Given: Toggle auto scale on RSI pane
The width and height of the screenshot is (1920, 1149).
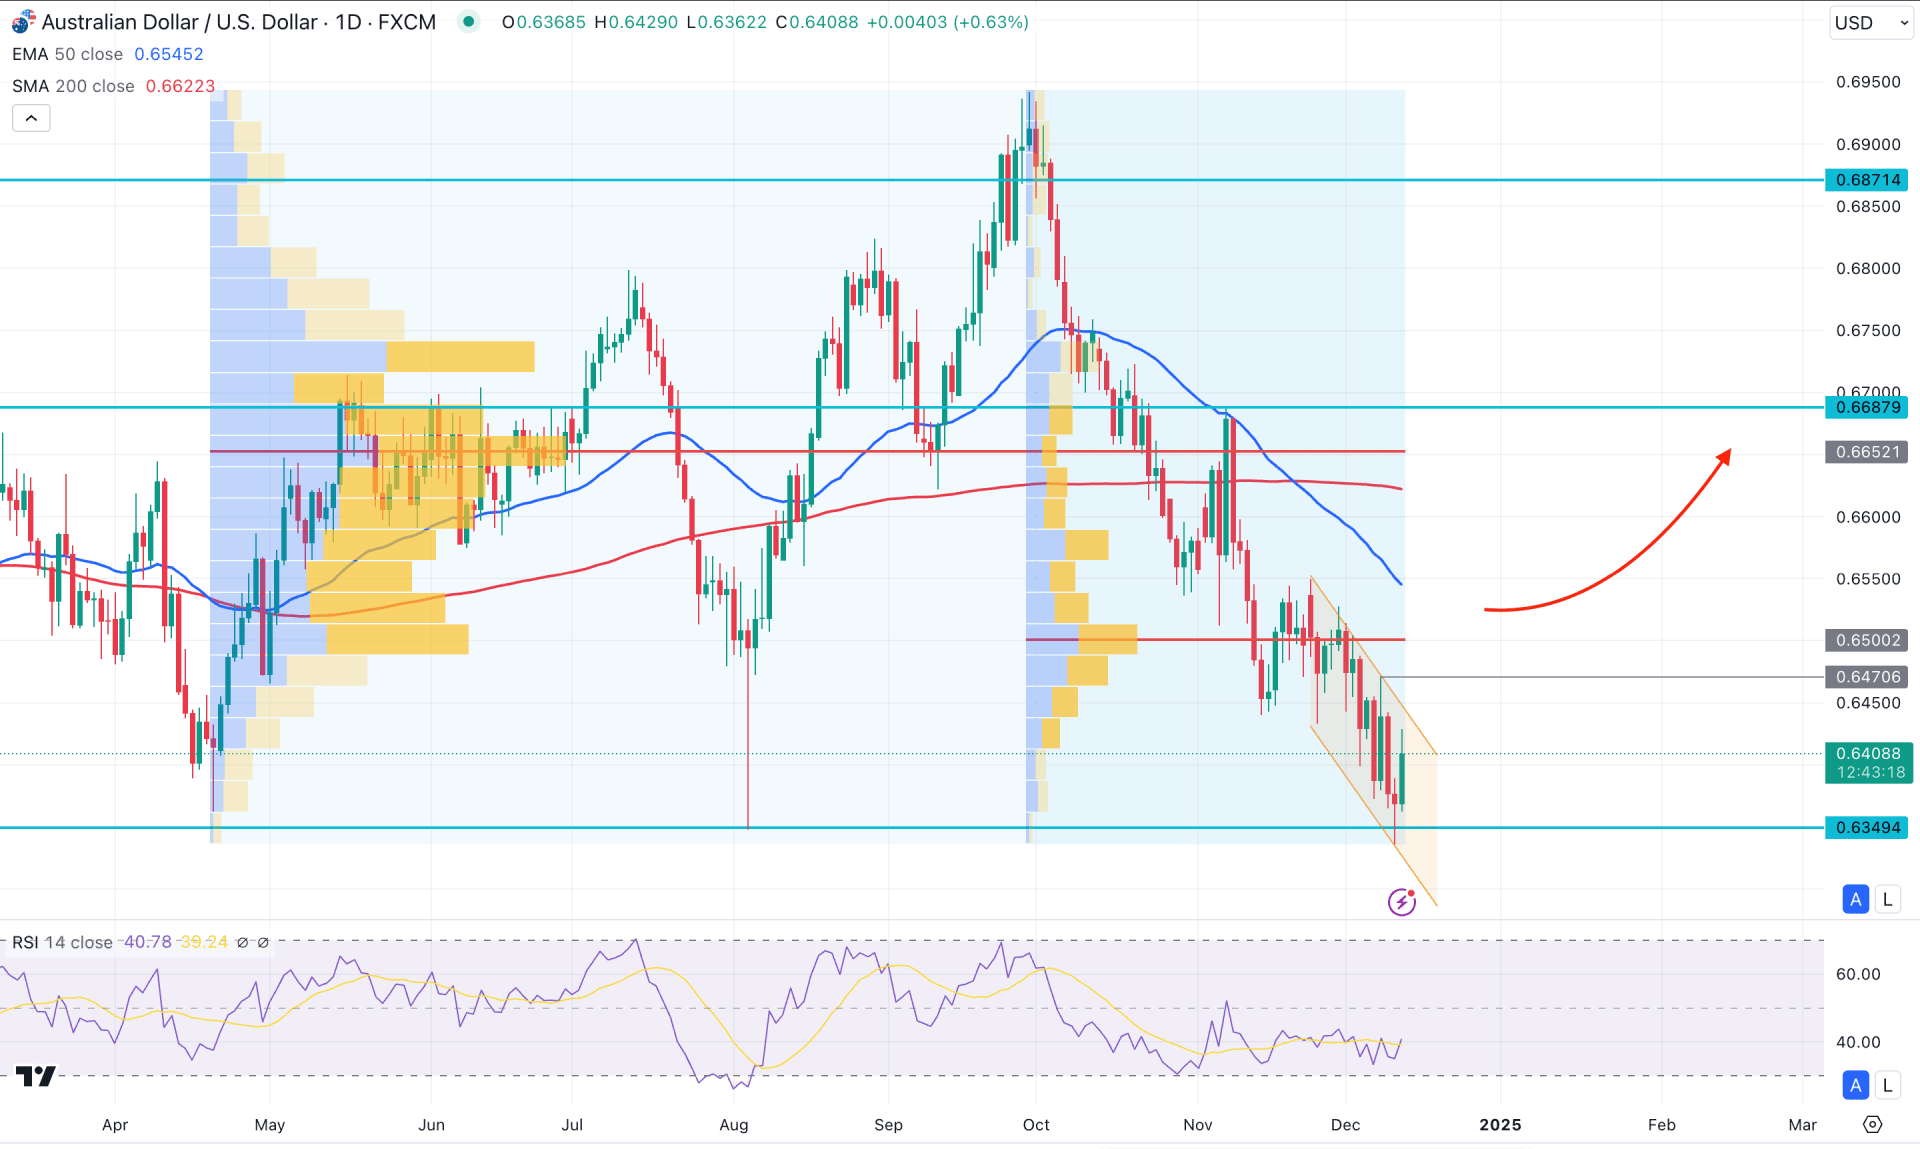Looking at the screenshot, I should tap(1856, 1084).
